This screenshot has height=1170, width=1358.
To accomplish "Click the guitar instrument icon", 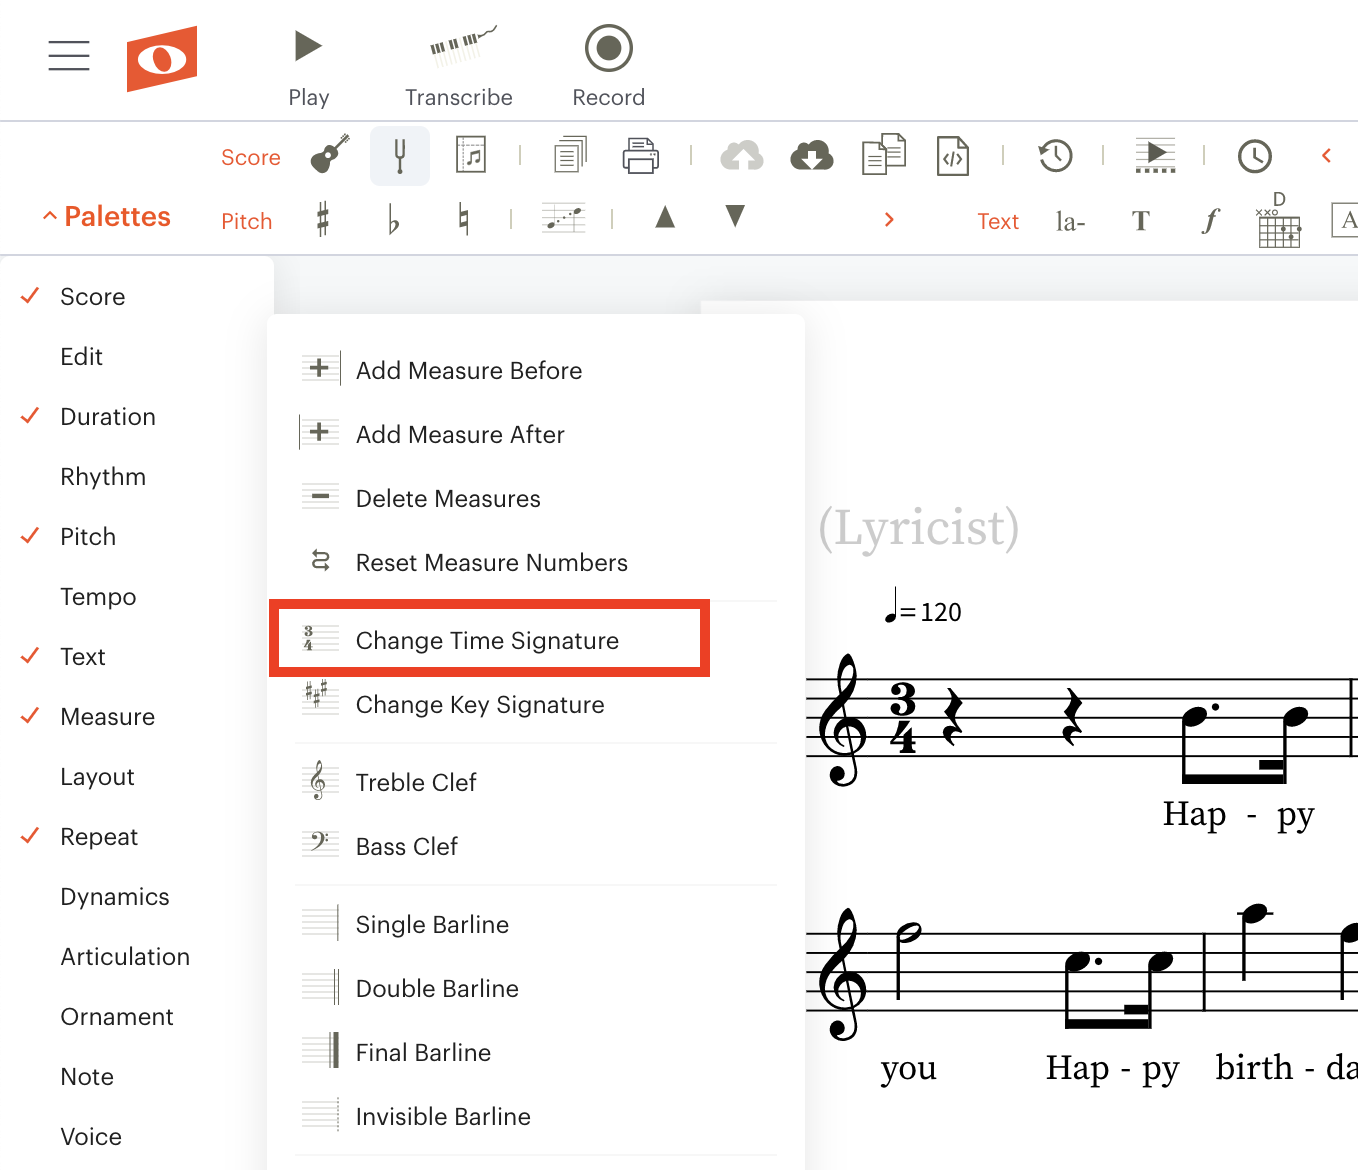I will pyautogui.click(x=330, y=155).
